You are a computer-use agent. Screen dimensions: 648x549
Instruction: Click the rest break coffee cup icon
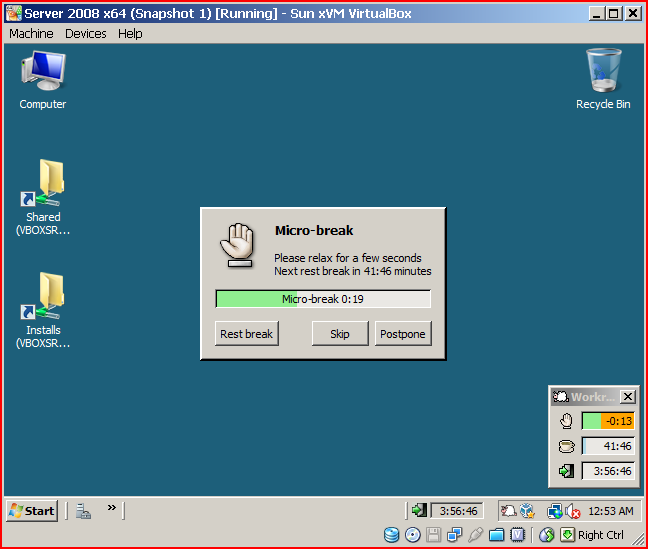pyautogui.click(x=566, y=446)
